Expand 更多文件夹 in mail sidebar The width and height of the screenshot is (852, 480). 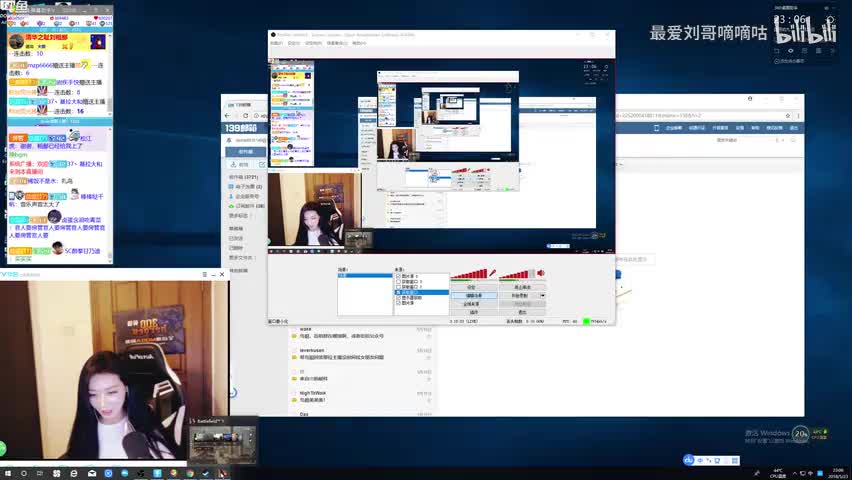tap(241, 257)
